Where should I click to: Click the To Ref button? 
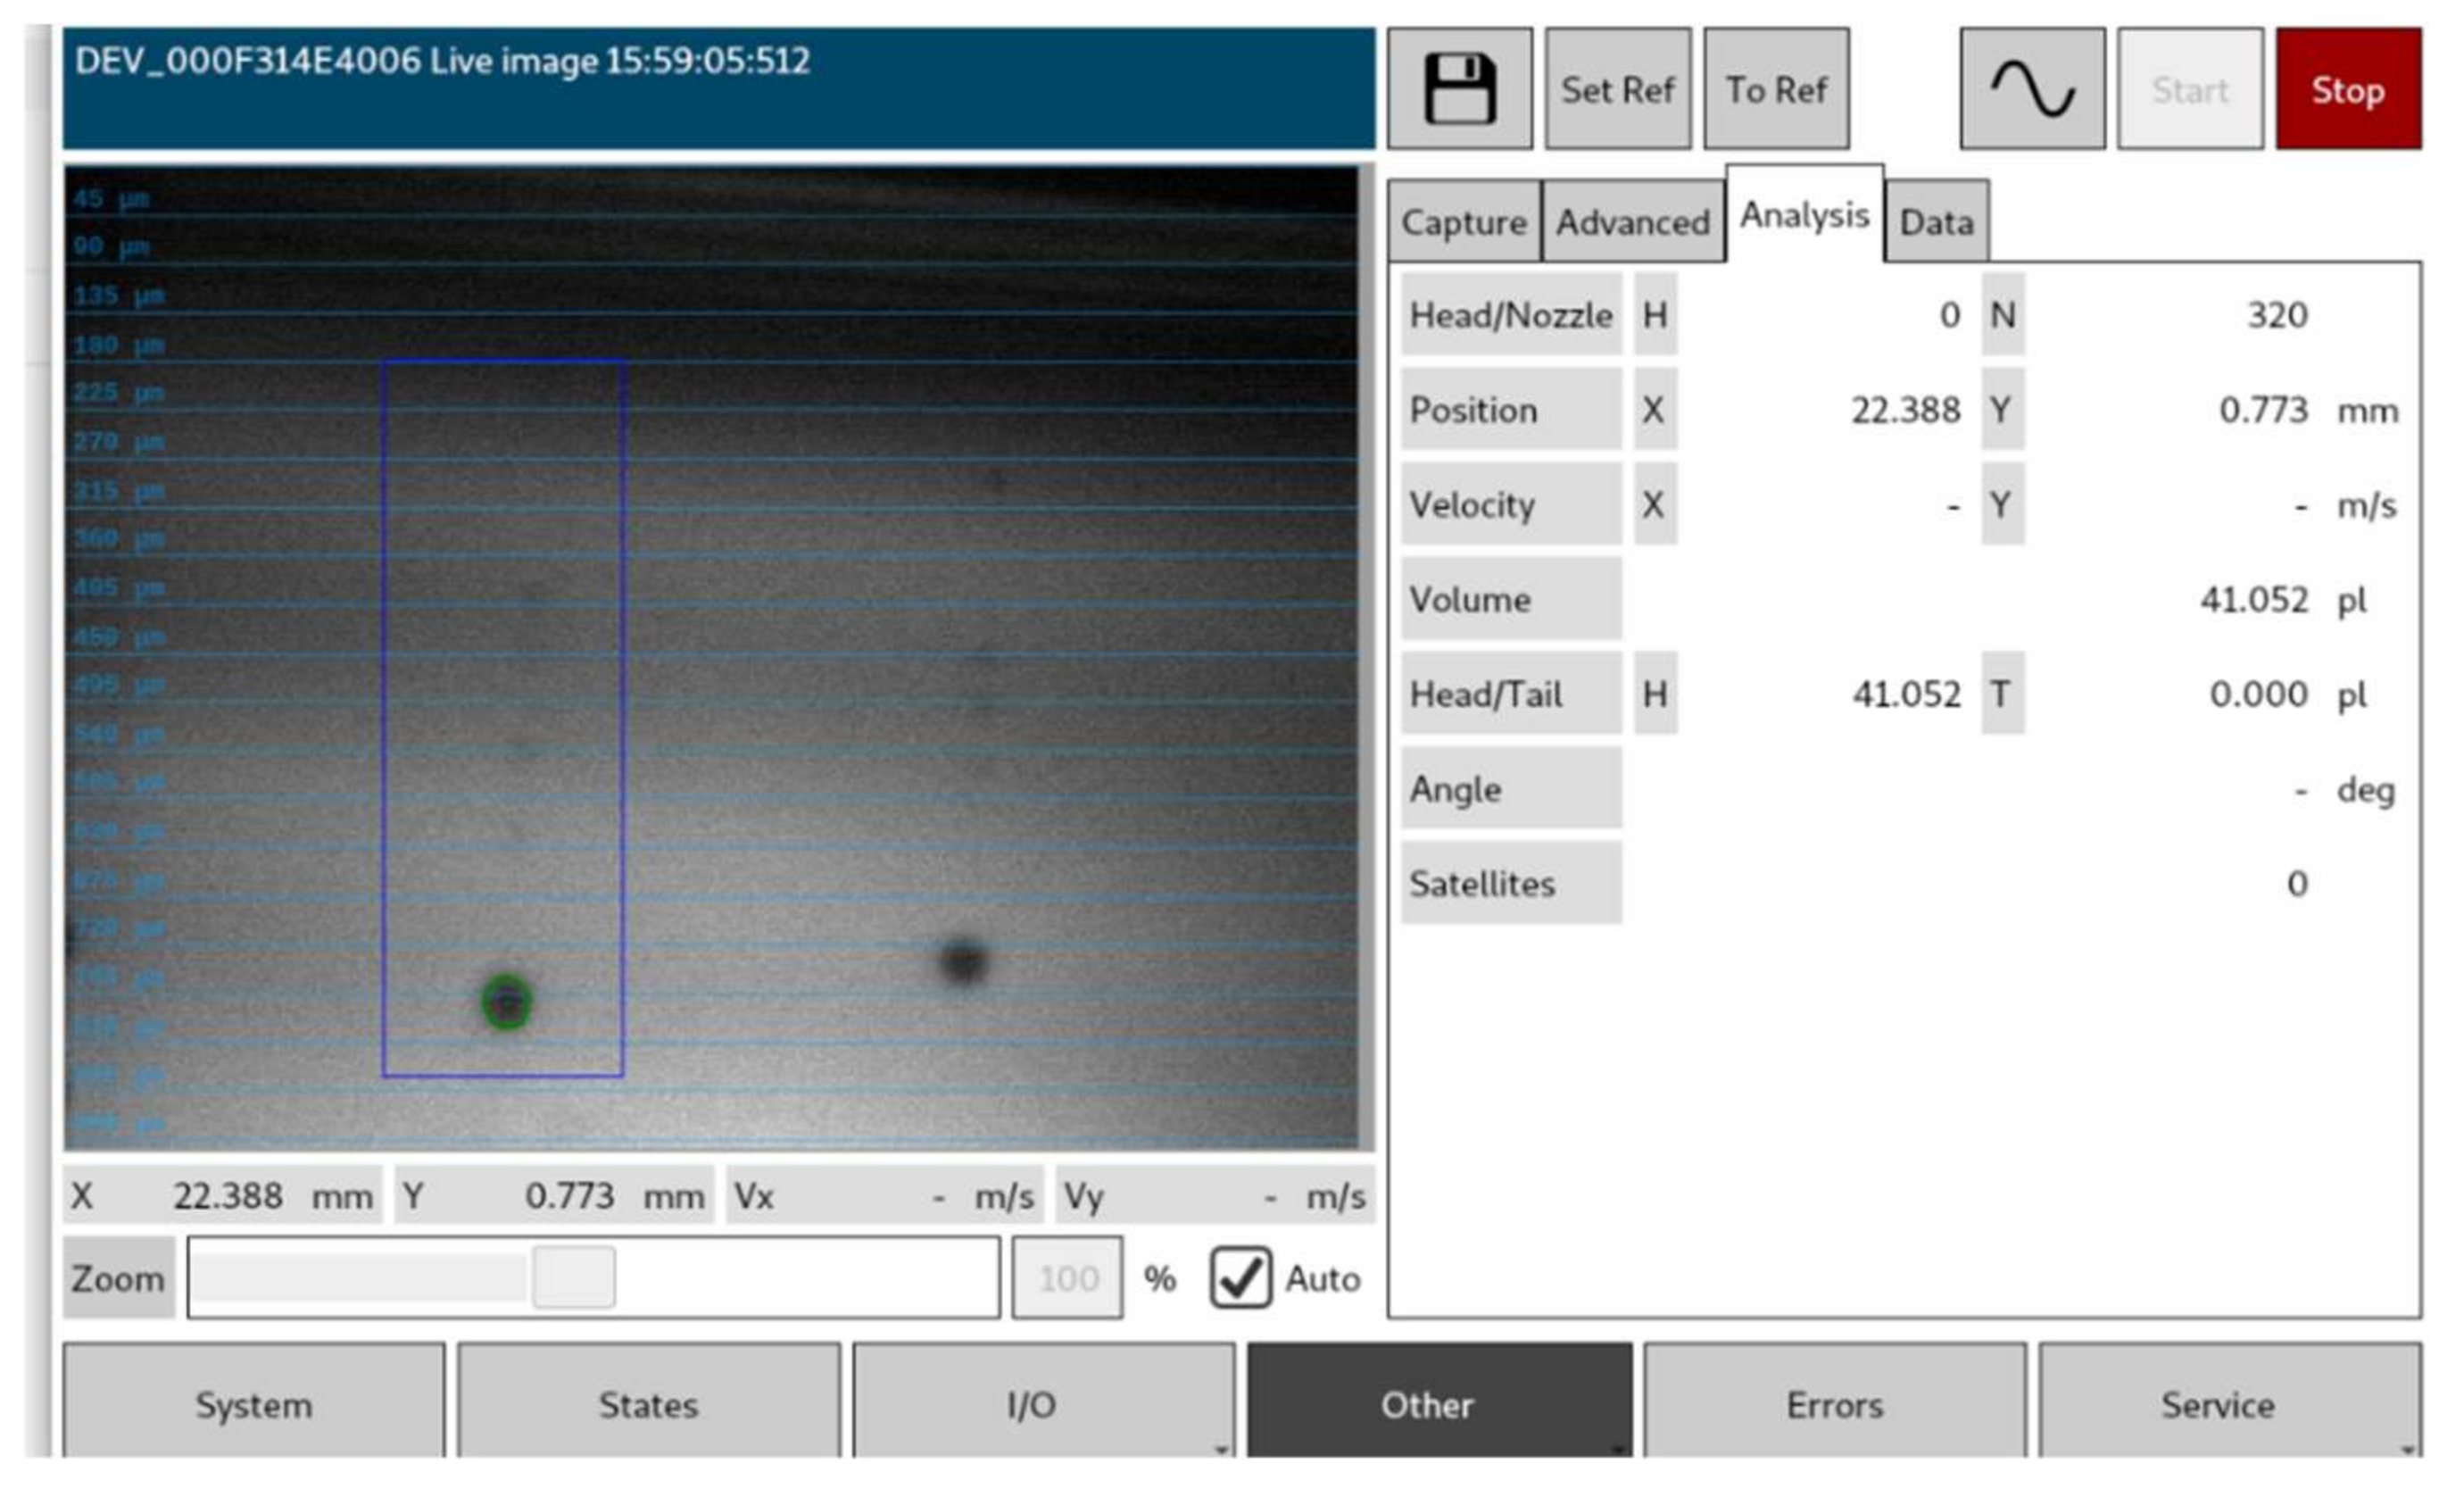1775,89
